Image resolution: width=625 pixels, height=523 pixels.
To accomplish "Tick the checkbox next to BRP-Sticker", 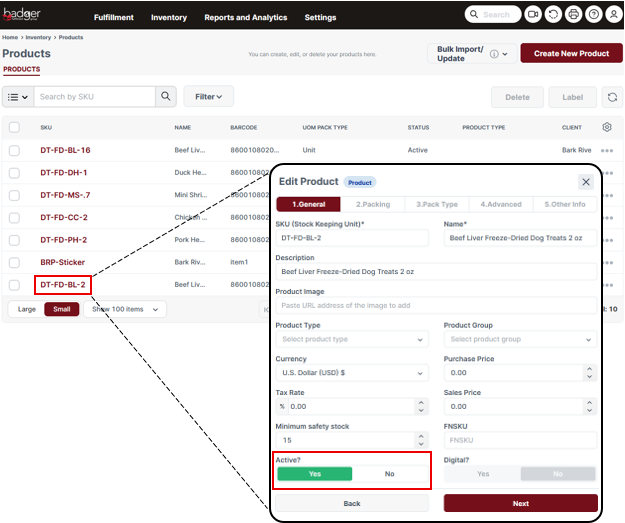I will (14, 262).
